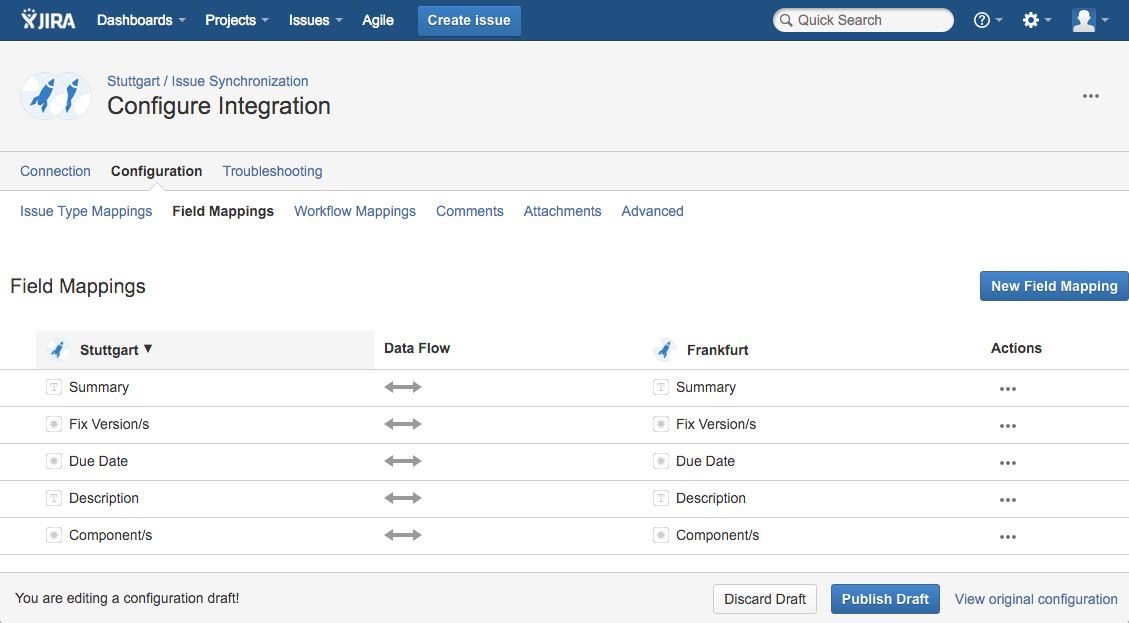Click data flow arrow for Summary row
Screen dimensions: 1129x623
pyautogui.click(x=402, y=387)
